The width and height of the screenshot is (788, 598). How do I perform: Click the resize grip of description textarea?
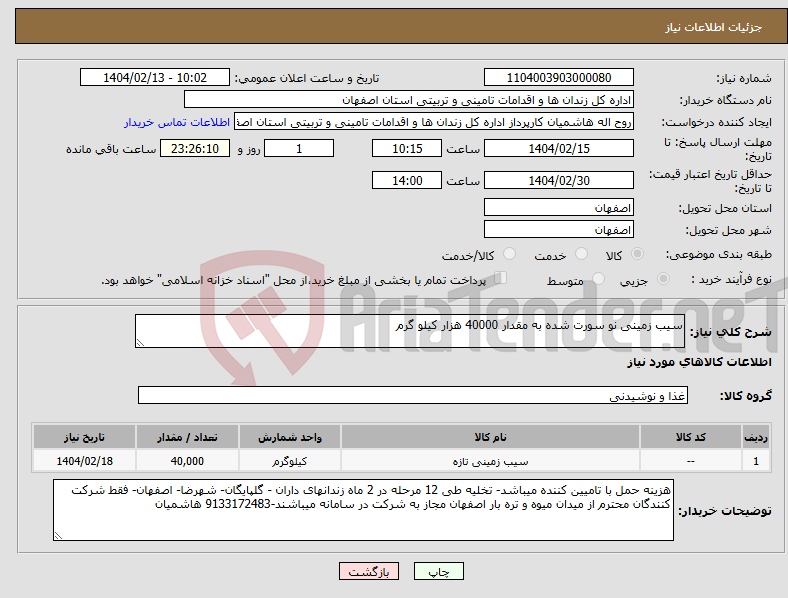click(140, 343)
